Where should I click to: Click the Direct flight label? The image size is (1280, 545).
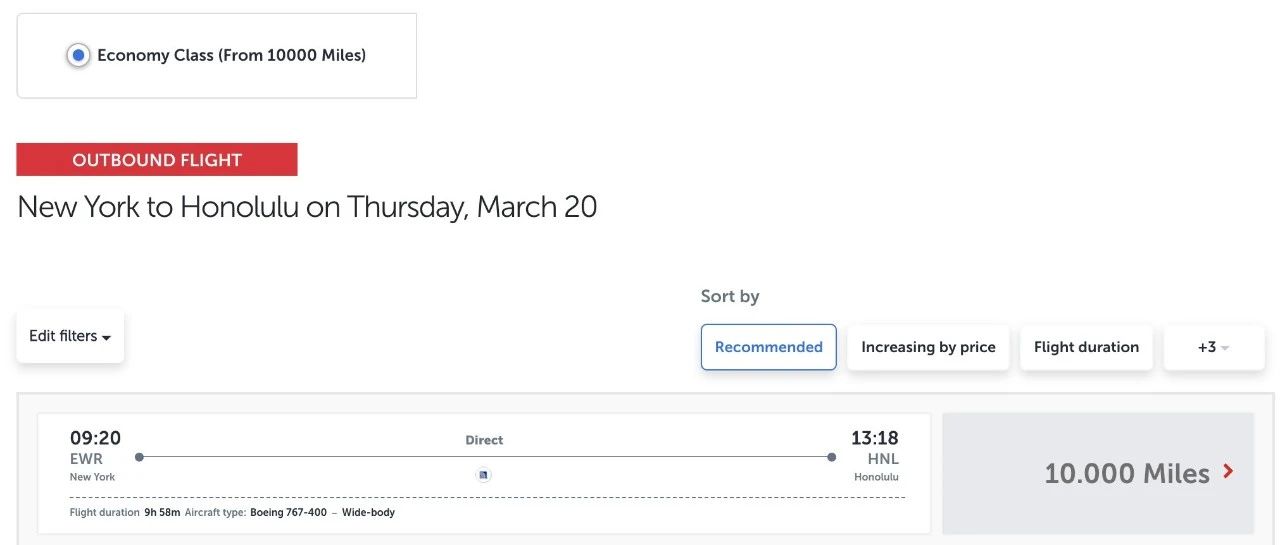pyautogui.click(x=484, y=440)
